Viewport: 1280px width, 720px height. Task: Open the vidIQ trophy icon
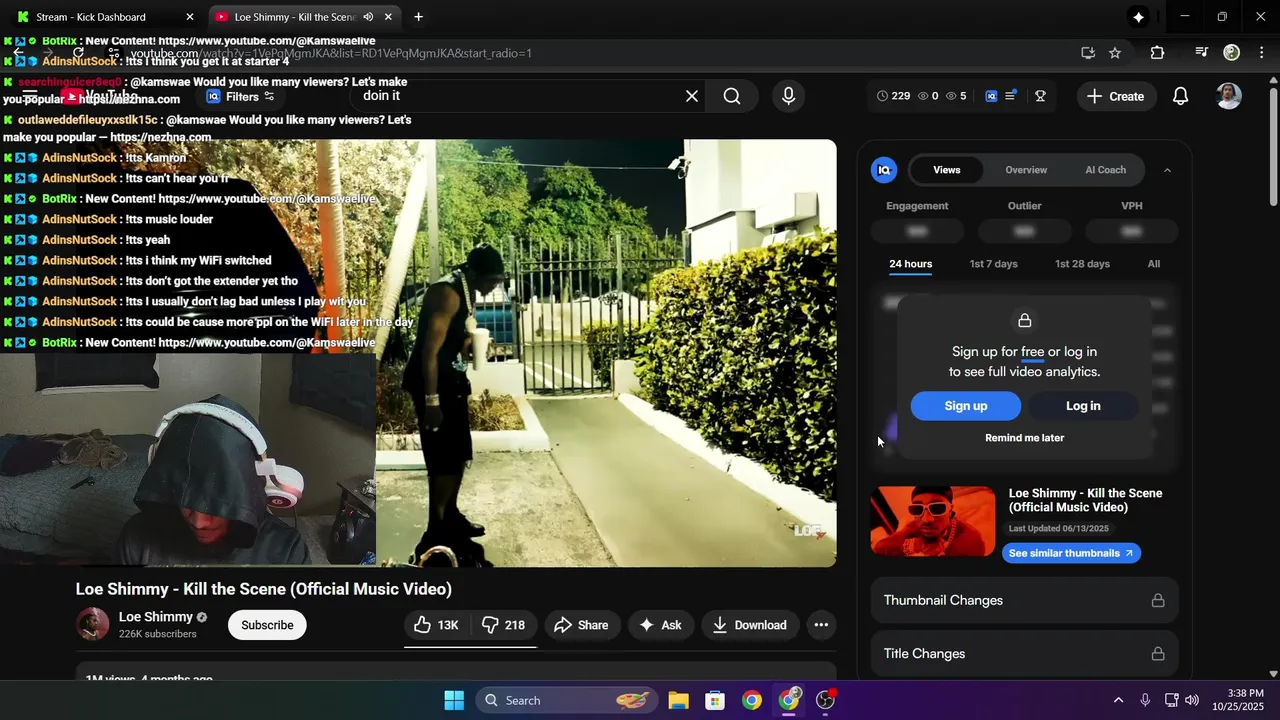[1040, 96]
